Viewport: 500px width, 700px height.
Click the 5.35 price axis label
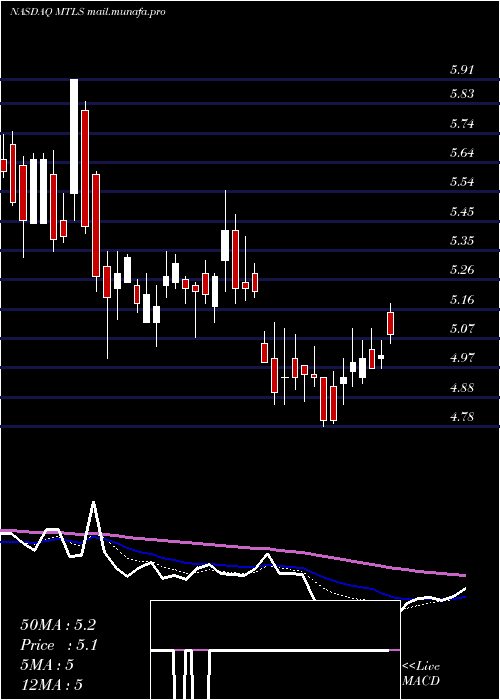(462, 241)
